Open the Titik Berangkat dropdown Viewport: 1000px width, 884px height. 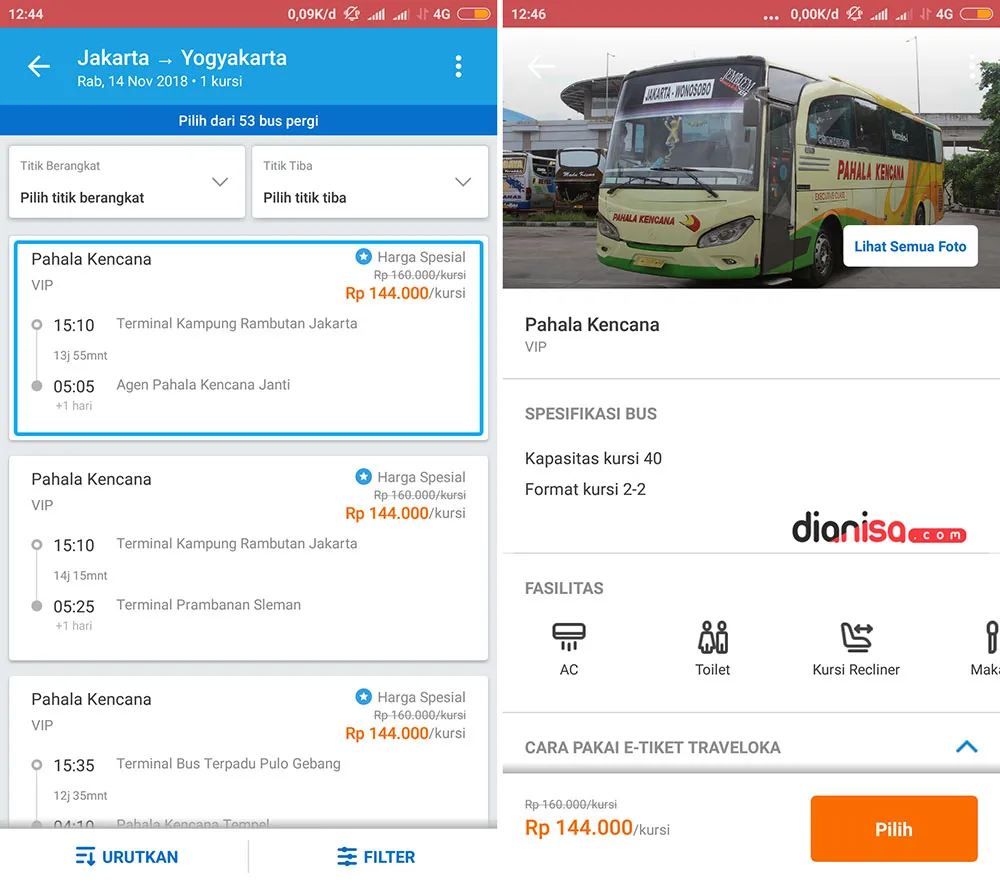(x=126, y=182)
